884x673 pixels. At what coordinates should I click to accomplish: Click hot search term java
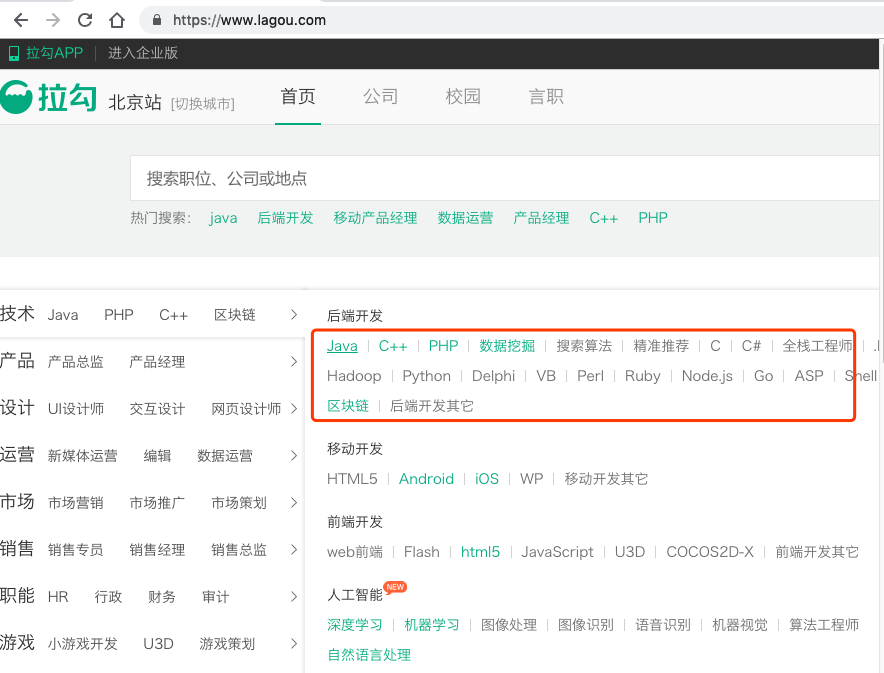pos(223,218)
